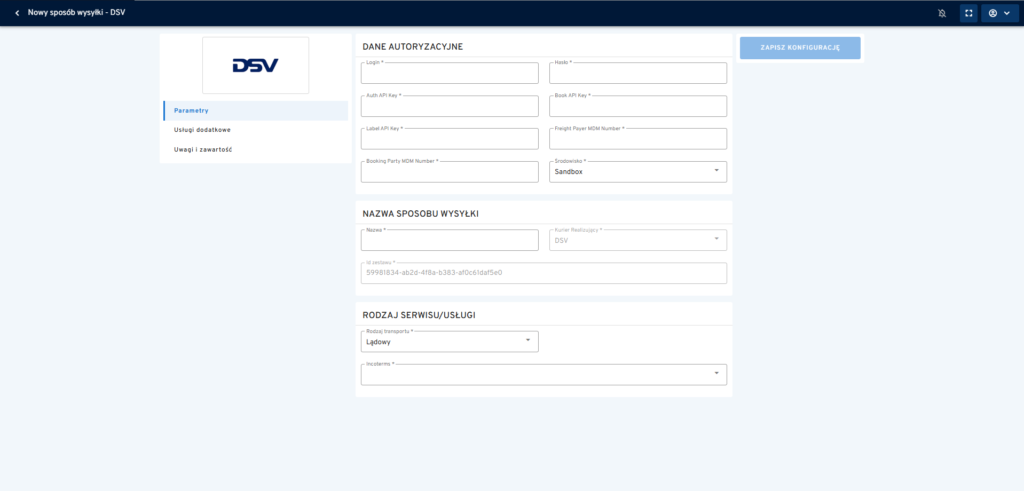Click the Book API Key field

click(638, 107)
